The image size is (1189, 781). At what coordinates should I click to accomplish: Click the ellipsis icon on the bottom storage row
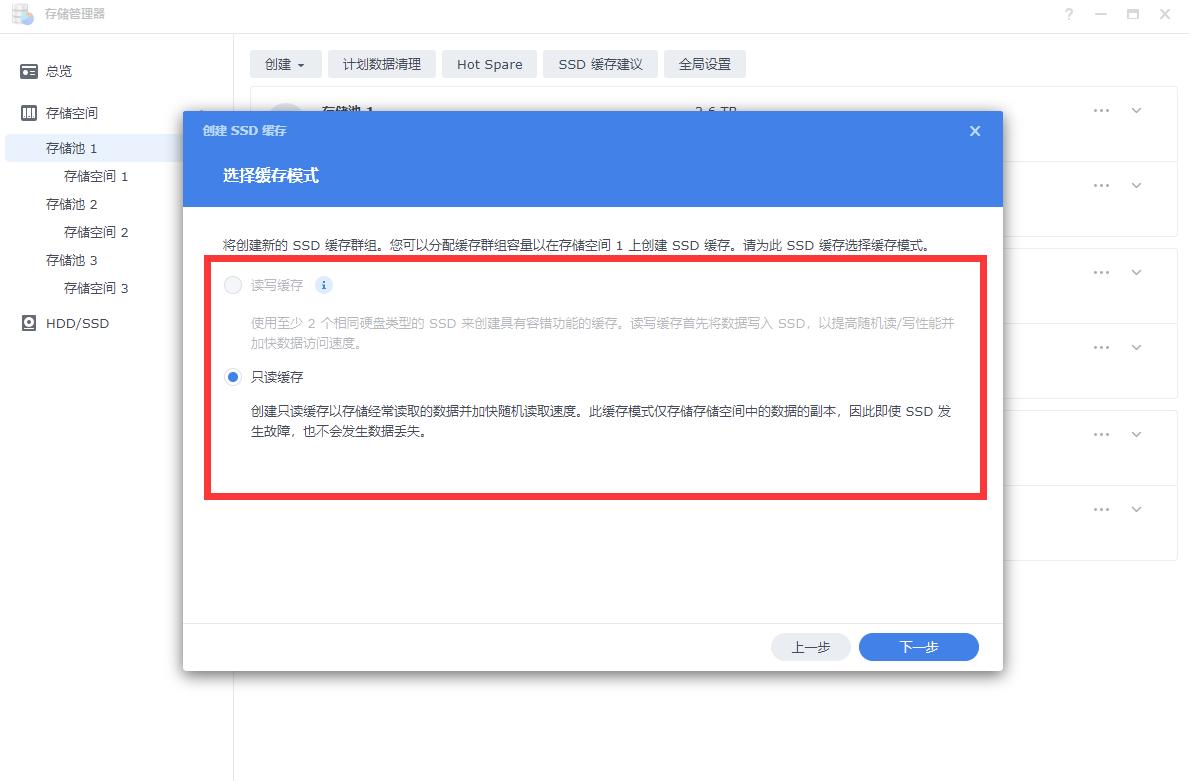point(1101,509)
